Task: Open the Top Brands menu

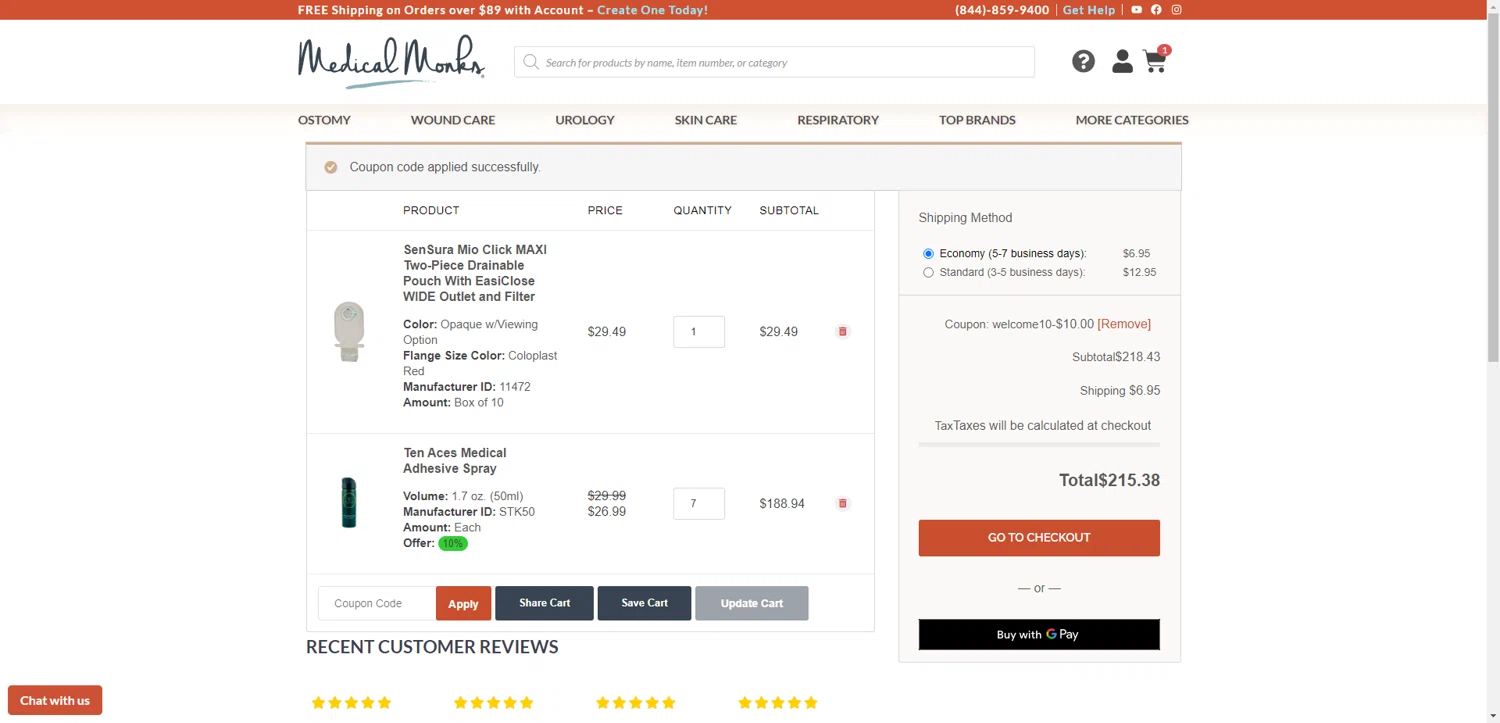Action: point(977,120)
